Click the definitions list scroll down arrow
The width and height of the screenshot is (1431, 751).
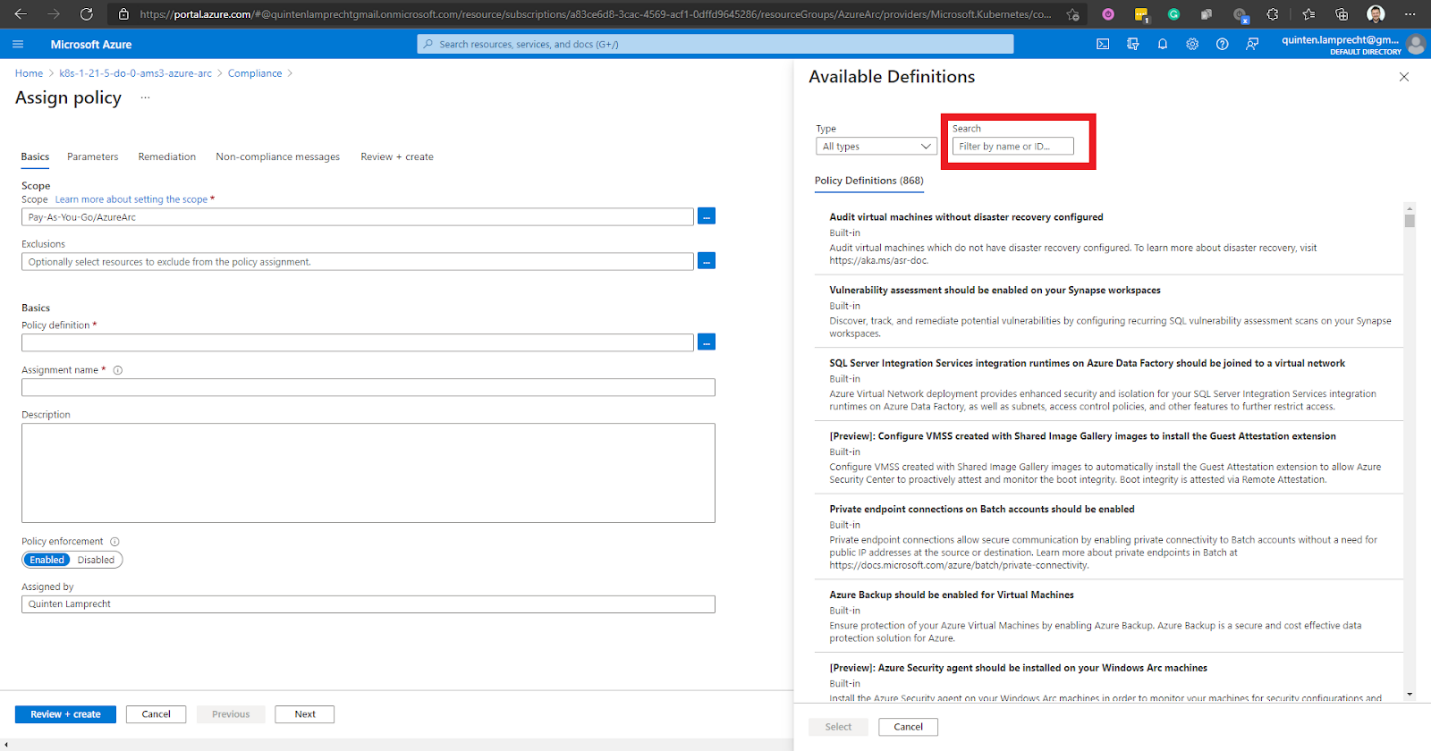[1409, 694]
